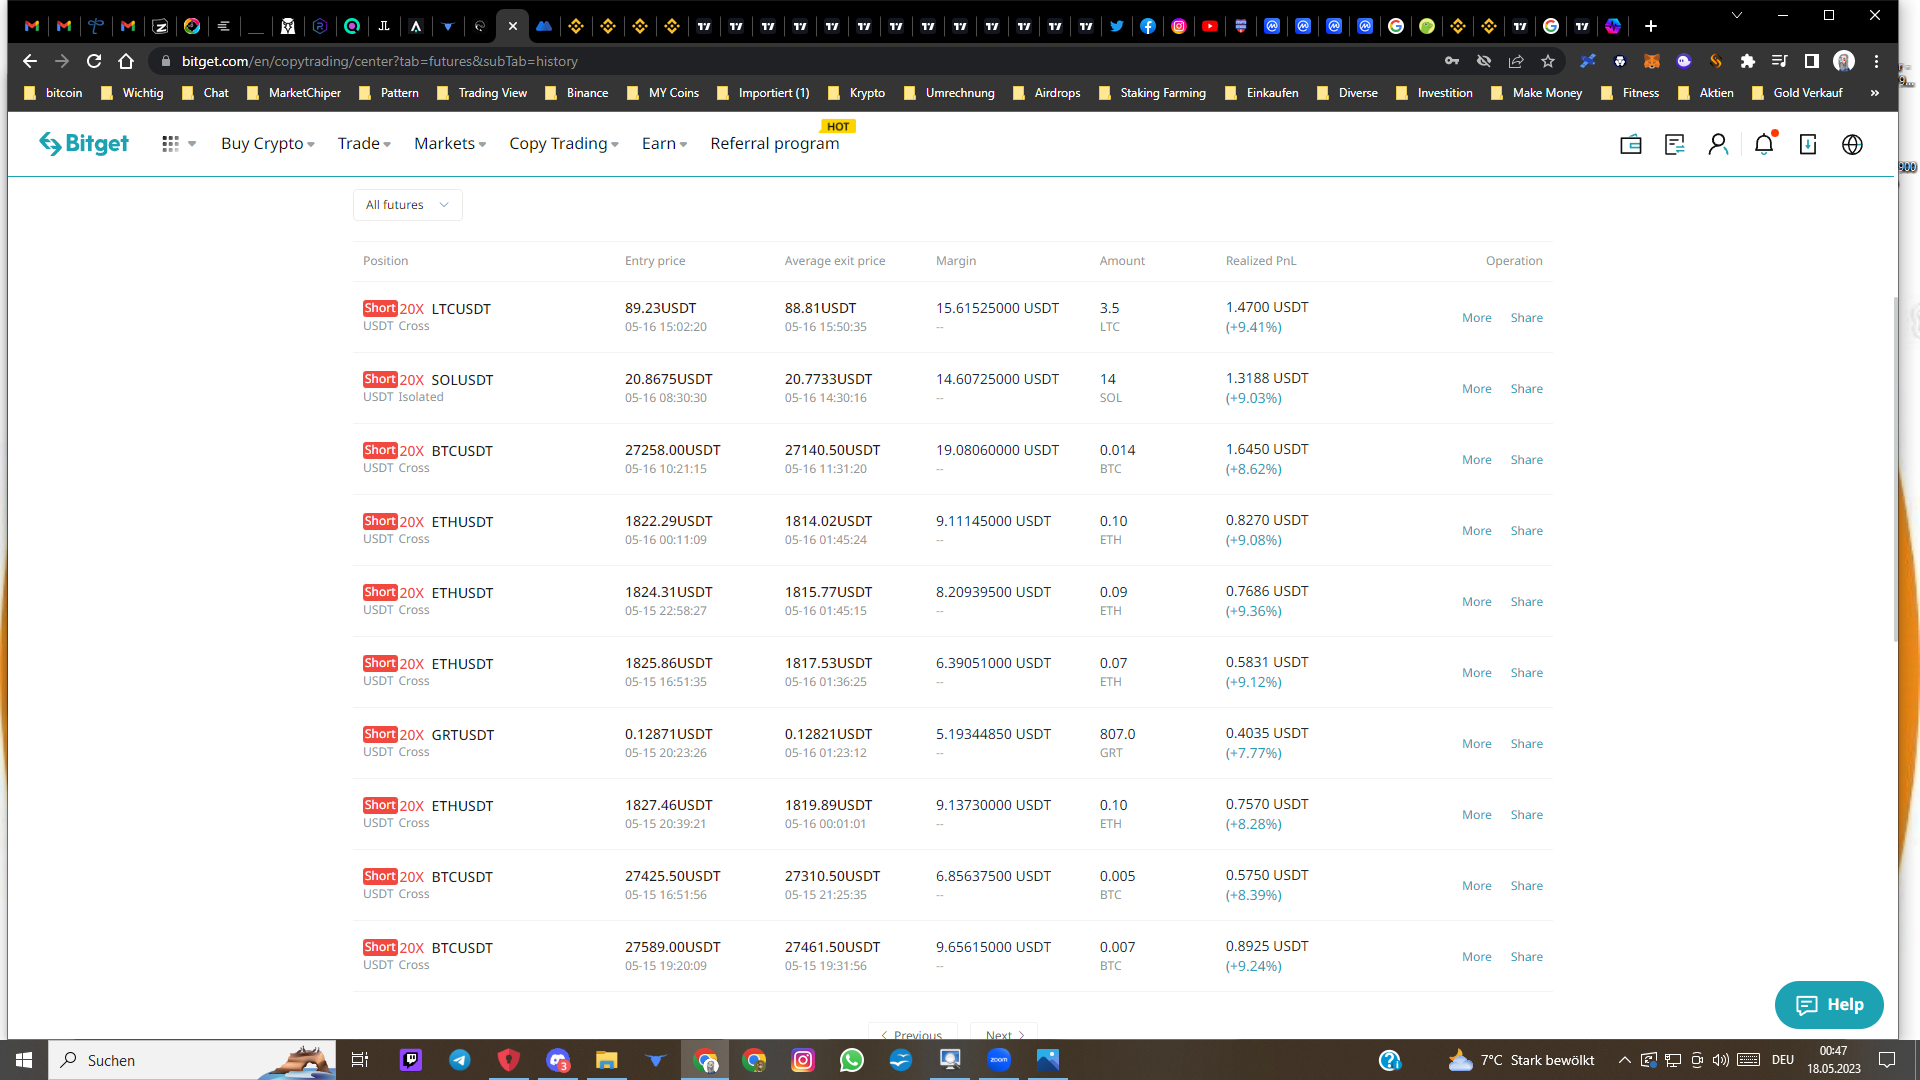Go to Next page of history
The image size is (1920, 1080).
(x=1004, y=1034)
